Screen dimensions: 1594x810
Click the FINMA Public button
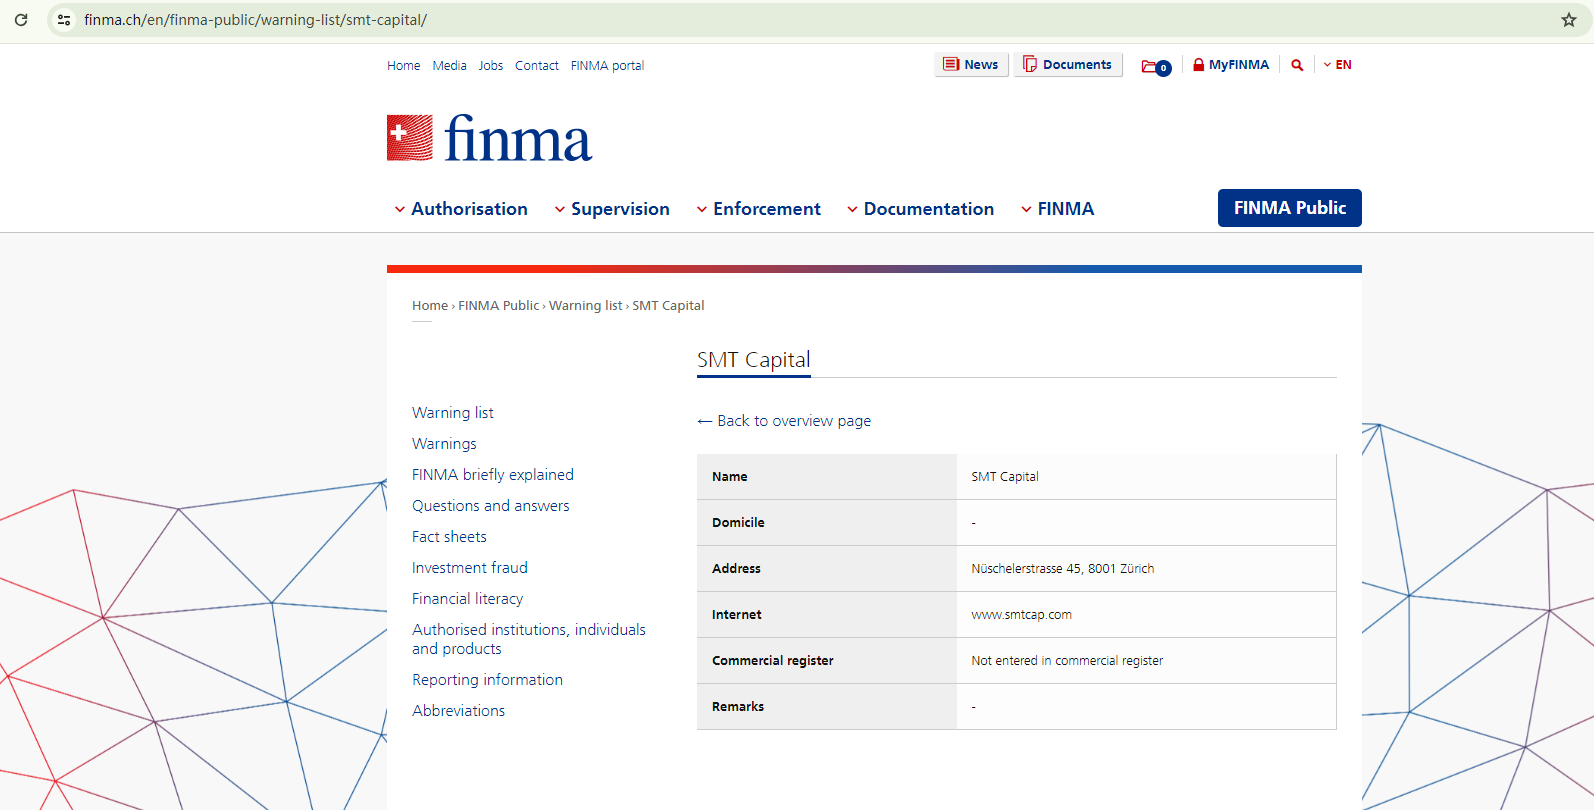1290,208
